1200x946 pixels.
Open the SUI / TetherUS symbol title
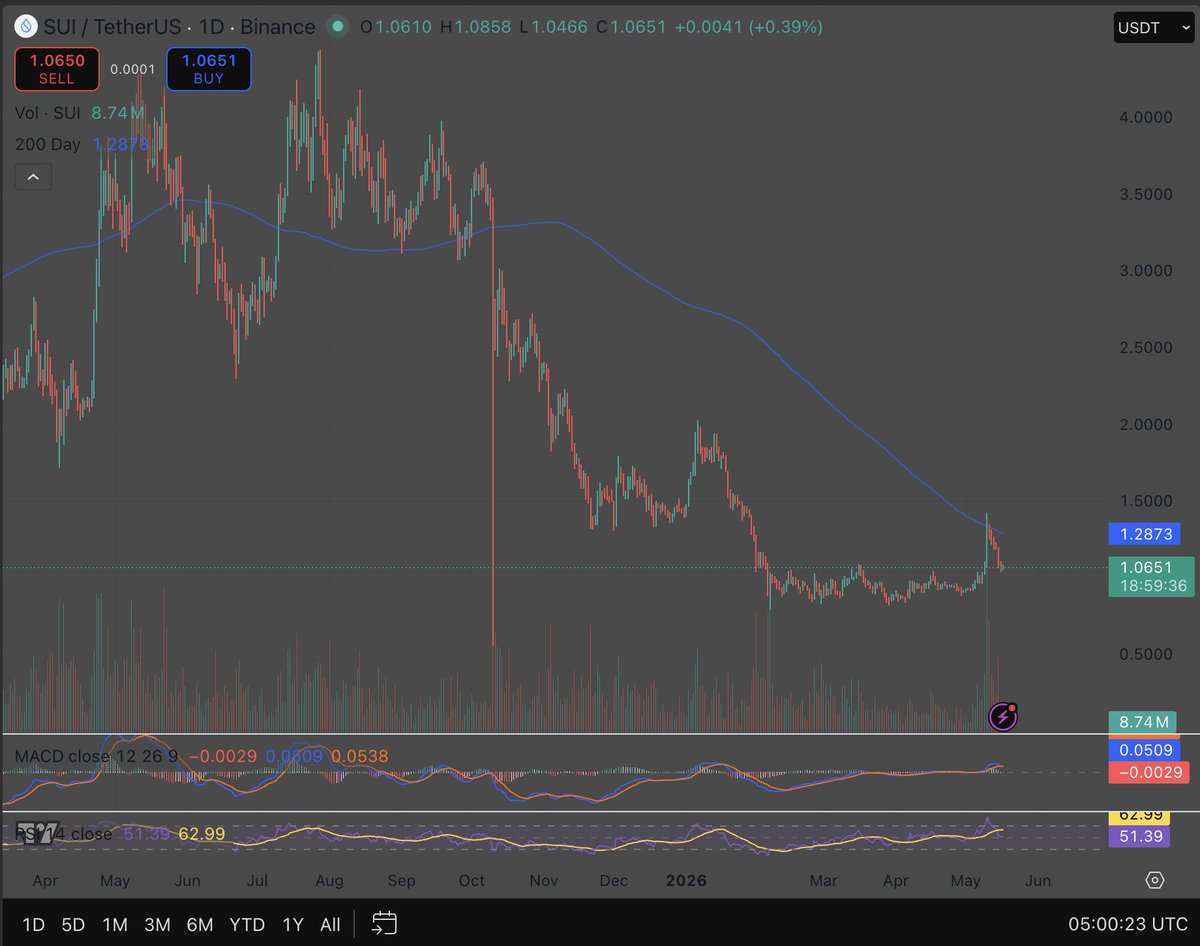(180, 27)
